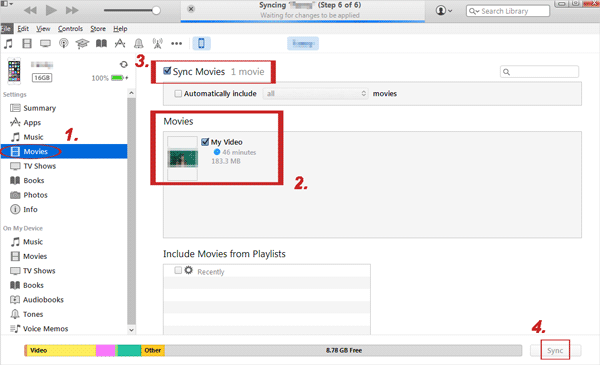Click the blurred device name tab in toolbar
The height and width of the screenshot is (365, 600).
point(303,44)
